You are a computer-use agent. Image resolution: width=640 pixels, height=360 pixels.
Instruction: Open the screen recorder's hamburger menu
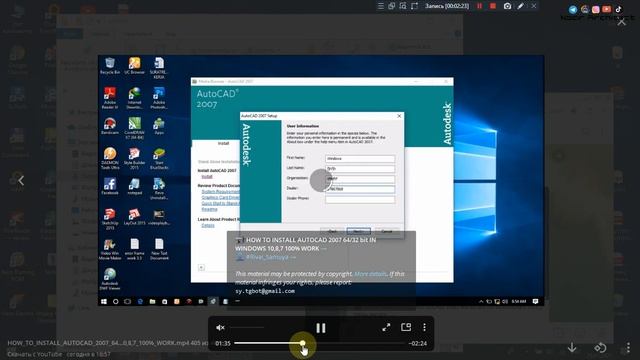pyautogui.click(x=380, y=6)
